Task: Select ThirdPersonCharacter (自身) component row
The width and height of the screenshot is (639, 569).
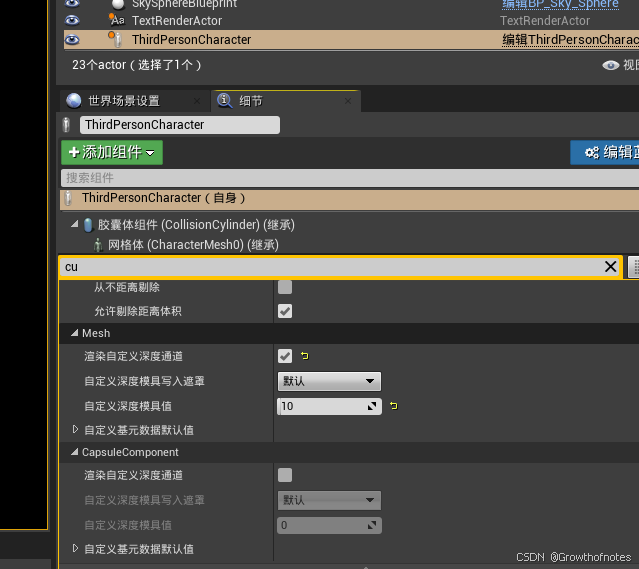Action: coord(349,199)
